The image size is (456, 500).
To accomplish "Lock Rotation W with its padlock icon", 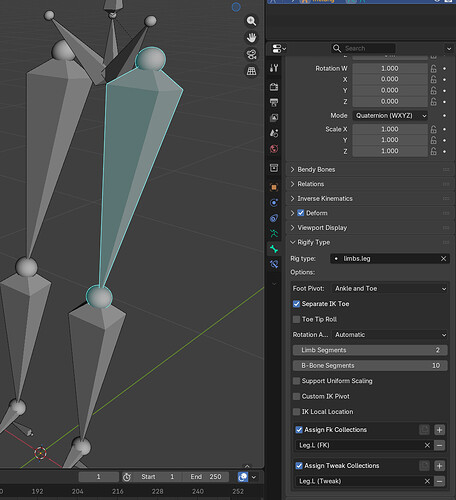I will (433, 69).
